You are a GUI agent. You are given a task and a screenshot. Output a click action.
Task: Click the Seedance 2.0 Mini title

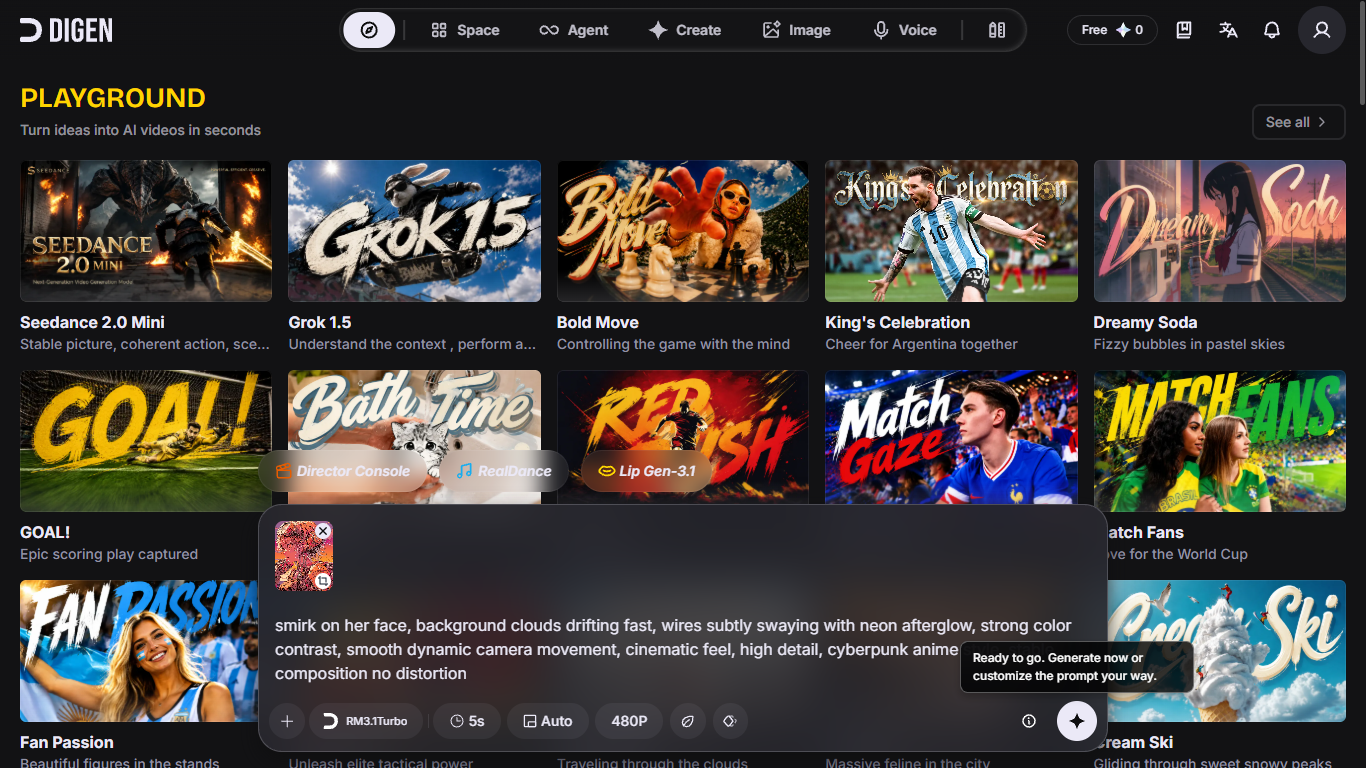point(92,322)
